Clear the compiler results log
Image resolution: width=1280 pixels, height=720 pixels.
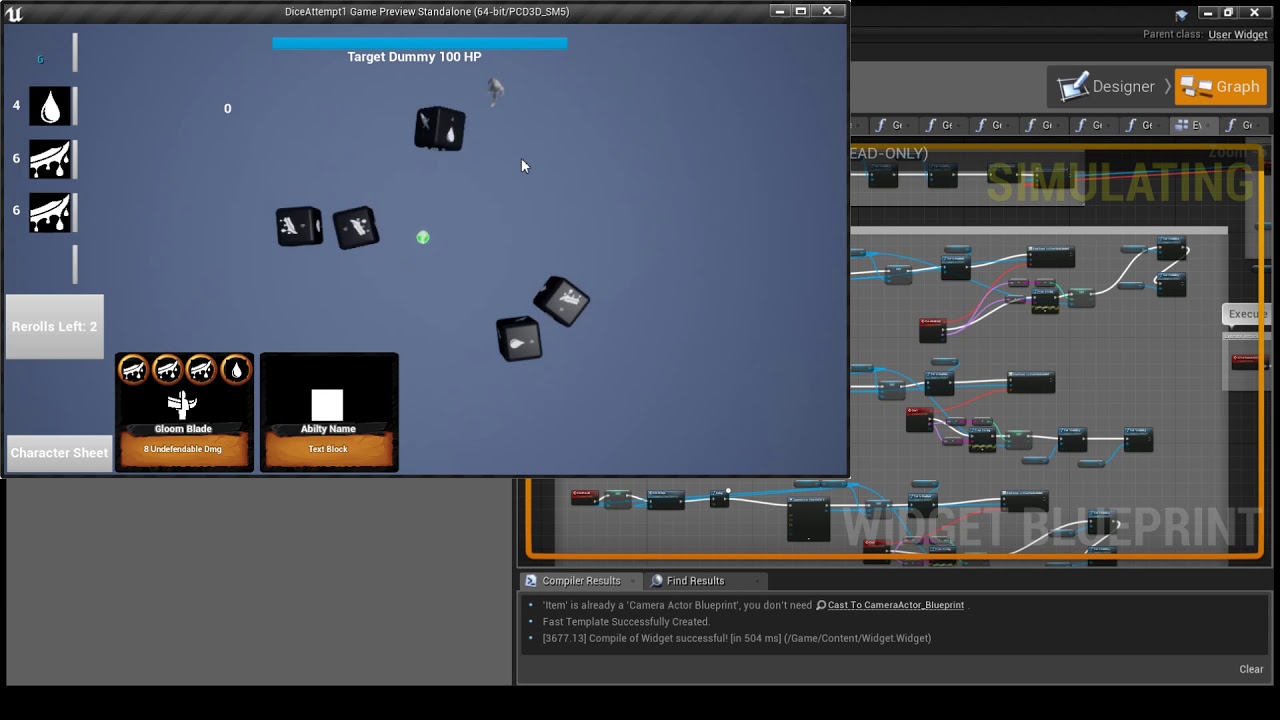pyautogui.click(x=1251, y=669)
